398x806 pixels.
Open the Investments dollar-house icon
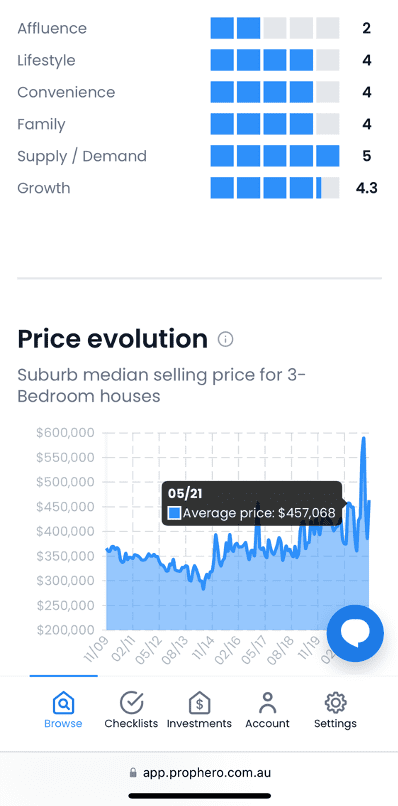pos(199,703)
